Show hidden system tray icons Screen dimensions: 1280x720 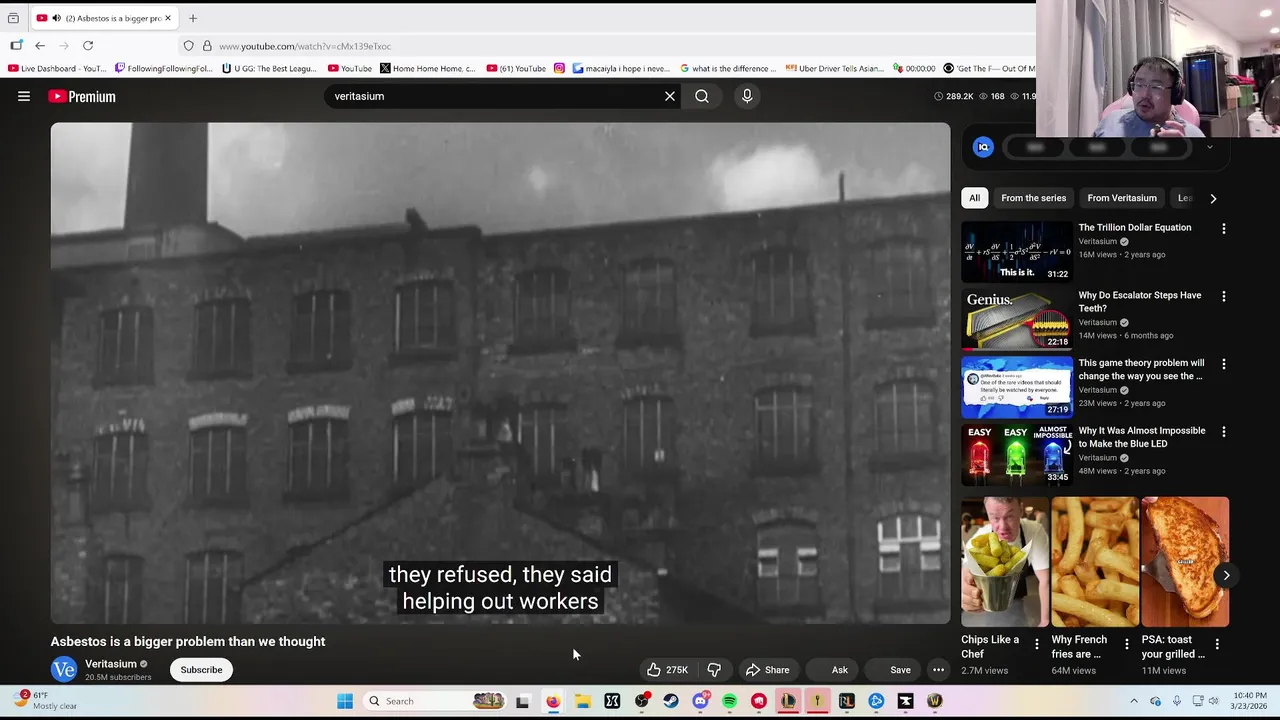point(1133,701)
